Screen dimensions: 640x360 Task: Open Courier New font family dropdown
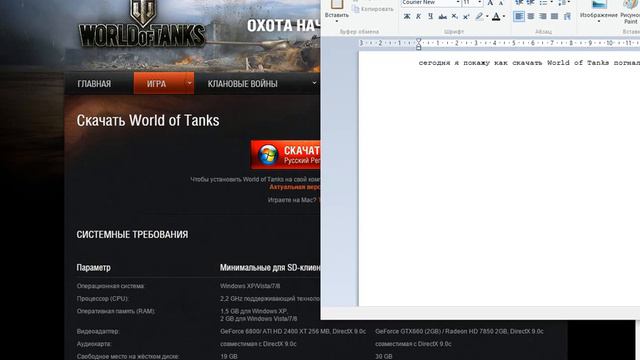click(x=458, y=3)
